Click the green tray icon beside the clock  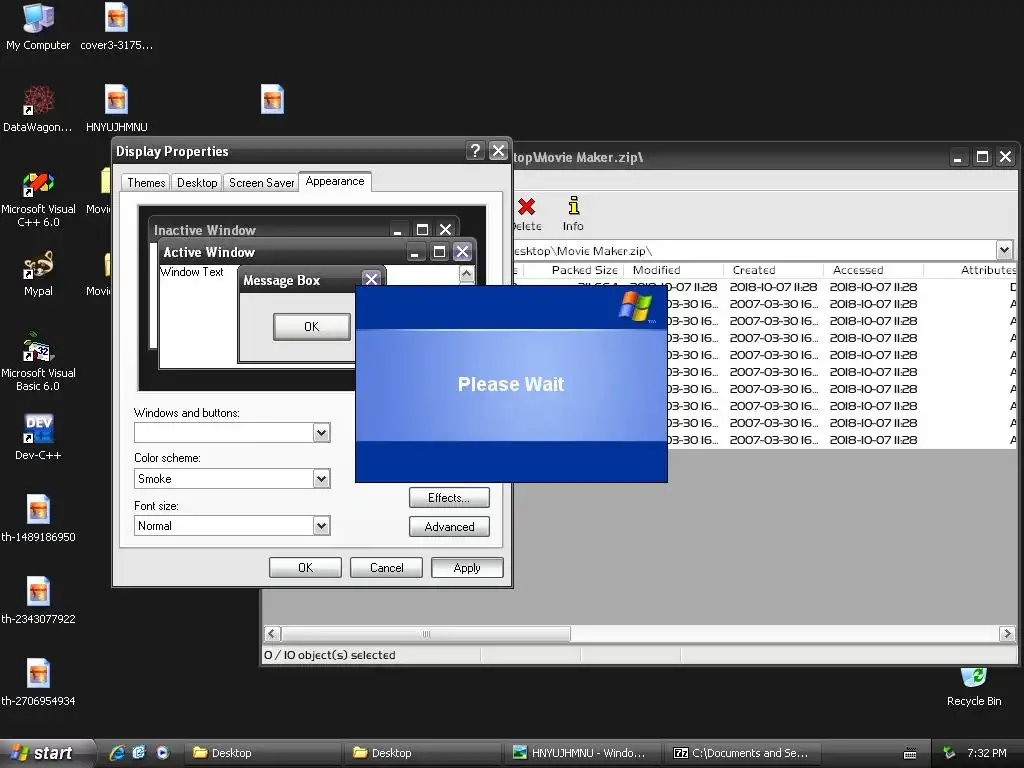(x=949, y=753)
